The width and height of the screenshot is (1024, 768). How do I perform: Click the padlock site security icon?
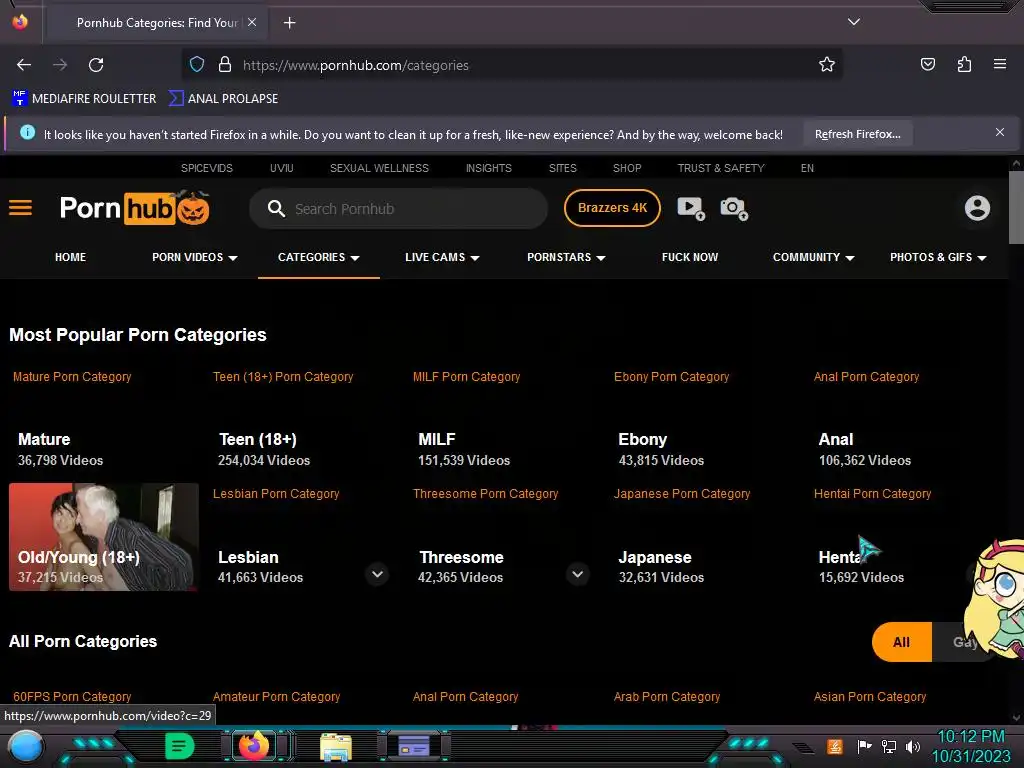click(x=225, y=65)
